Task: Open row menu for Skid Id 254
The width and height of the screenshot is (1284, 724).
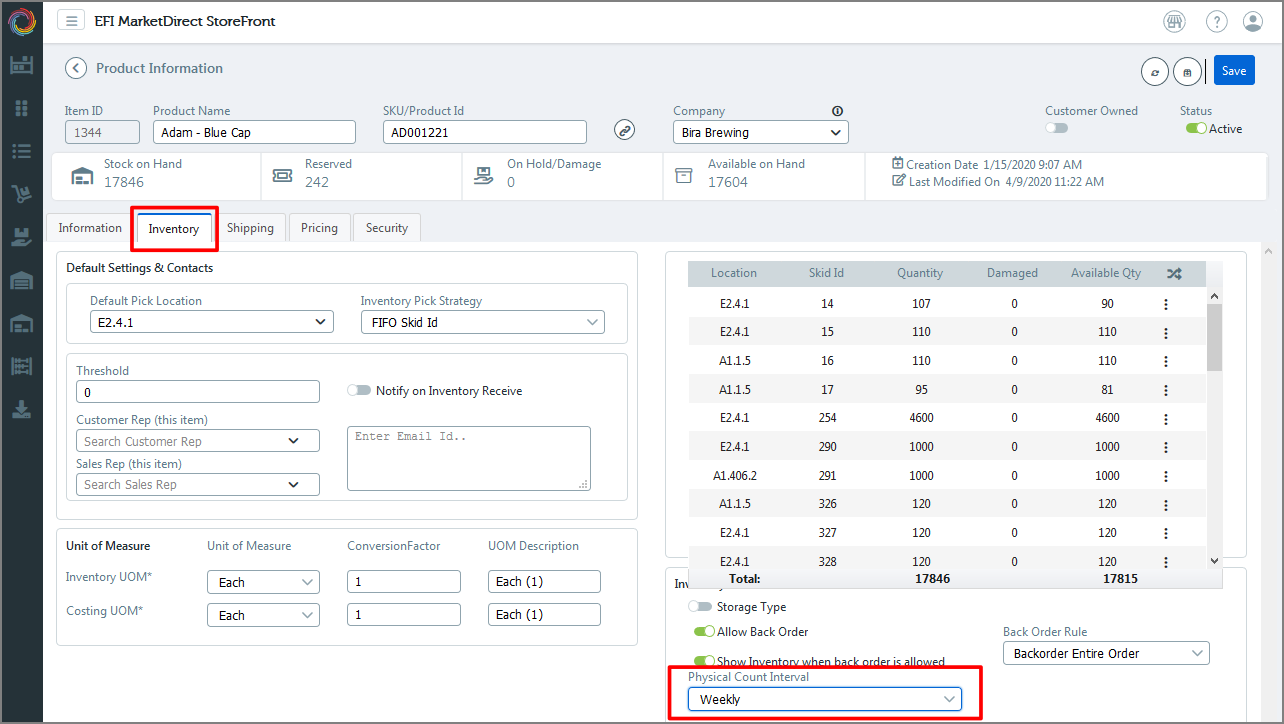Action: 1166,418
